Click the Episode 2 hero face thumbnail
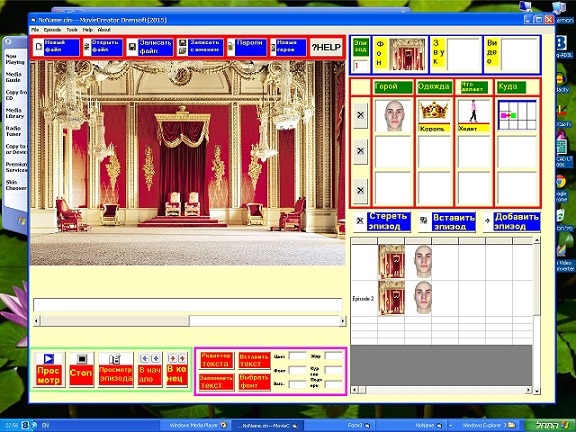 click(x=422, y=298)
